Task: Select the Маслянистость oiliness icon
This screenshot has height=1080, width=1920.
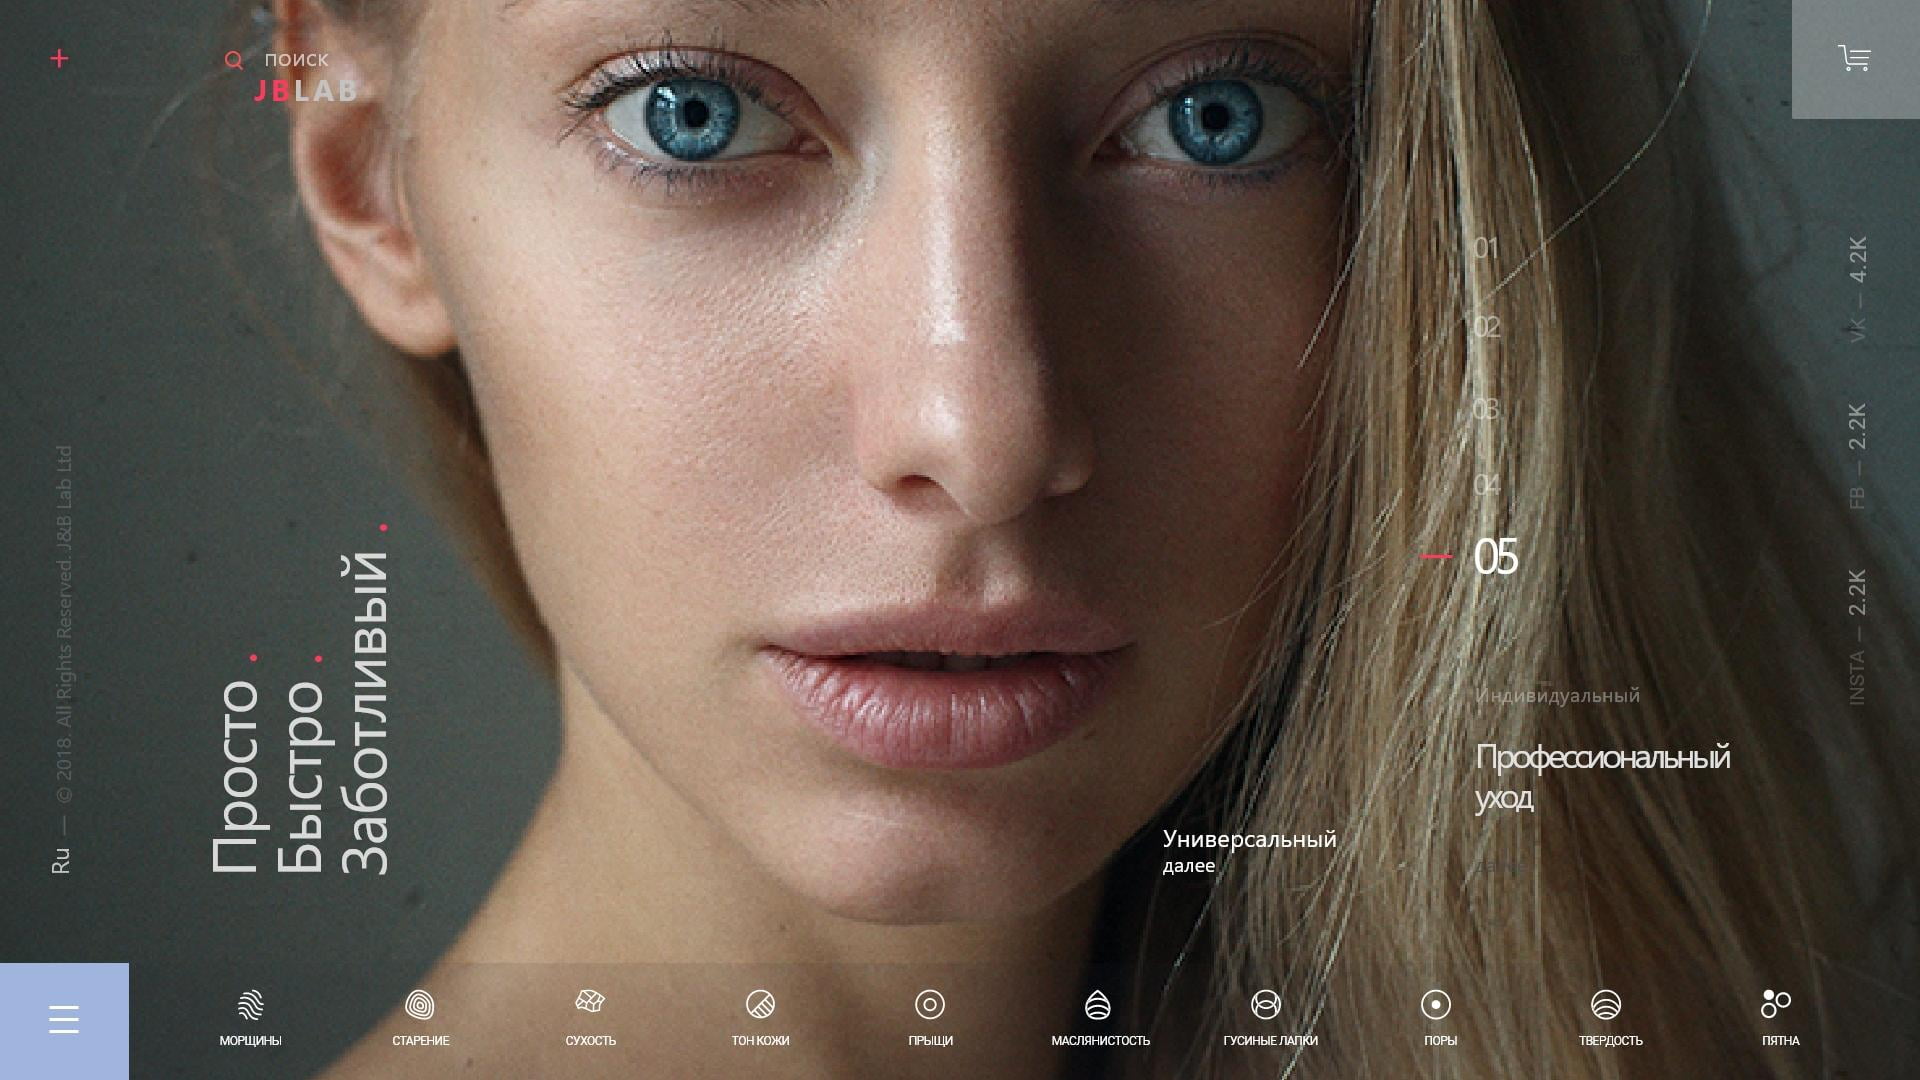Action: (x=1098, y=1004)
